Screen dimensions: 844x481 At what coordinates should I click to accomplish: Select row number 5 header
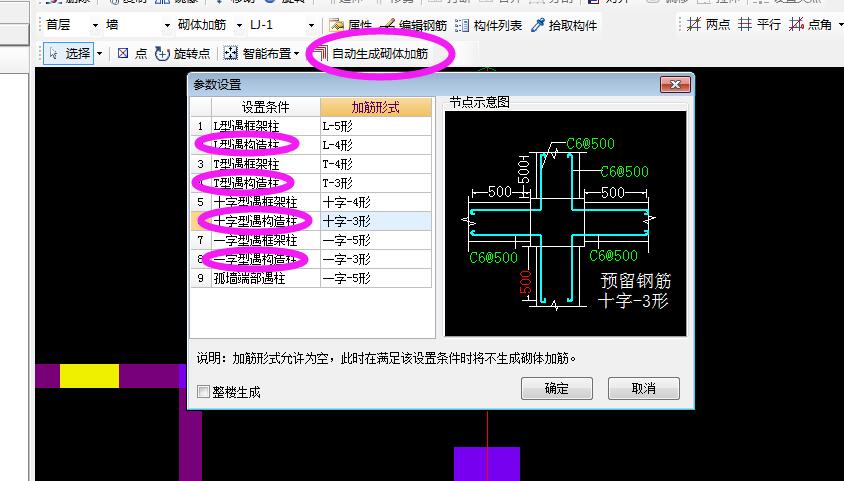point(201,202)
